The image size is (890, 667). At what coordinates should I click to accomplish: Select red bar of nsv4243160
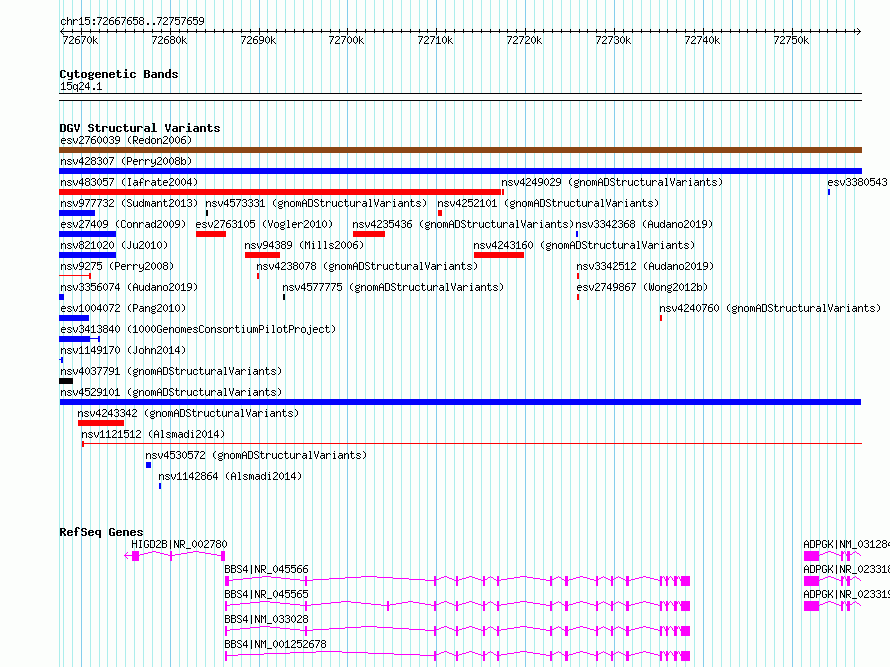[499, 255]
